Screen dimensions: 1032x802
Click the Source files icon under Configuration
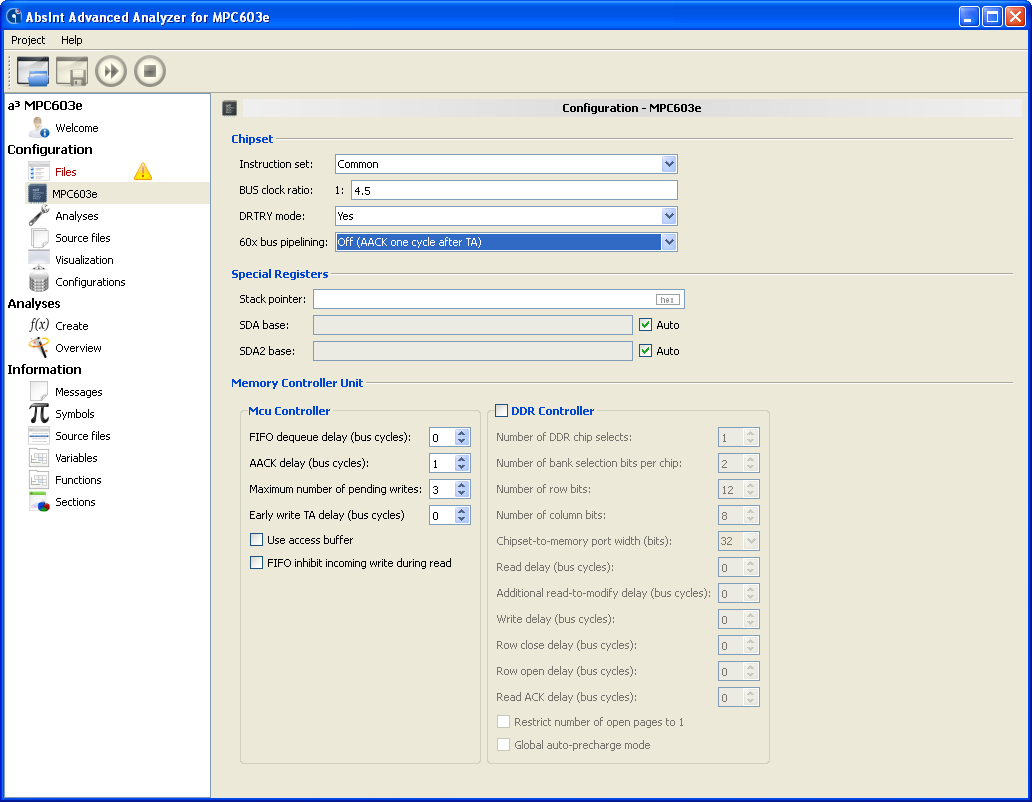coord(39,238)
